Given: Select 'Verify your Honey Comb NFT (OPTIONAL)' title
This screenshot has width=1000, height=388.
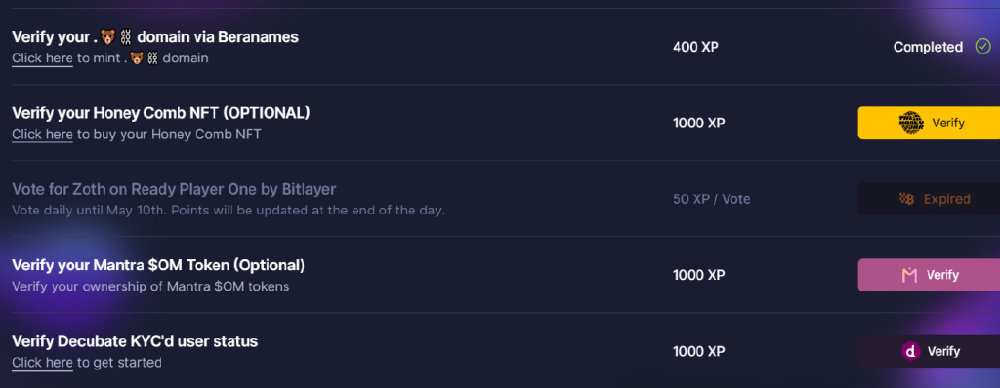Looking at the screenshot, I should [x=161, y=113].
